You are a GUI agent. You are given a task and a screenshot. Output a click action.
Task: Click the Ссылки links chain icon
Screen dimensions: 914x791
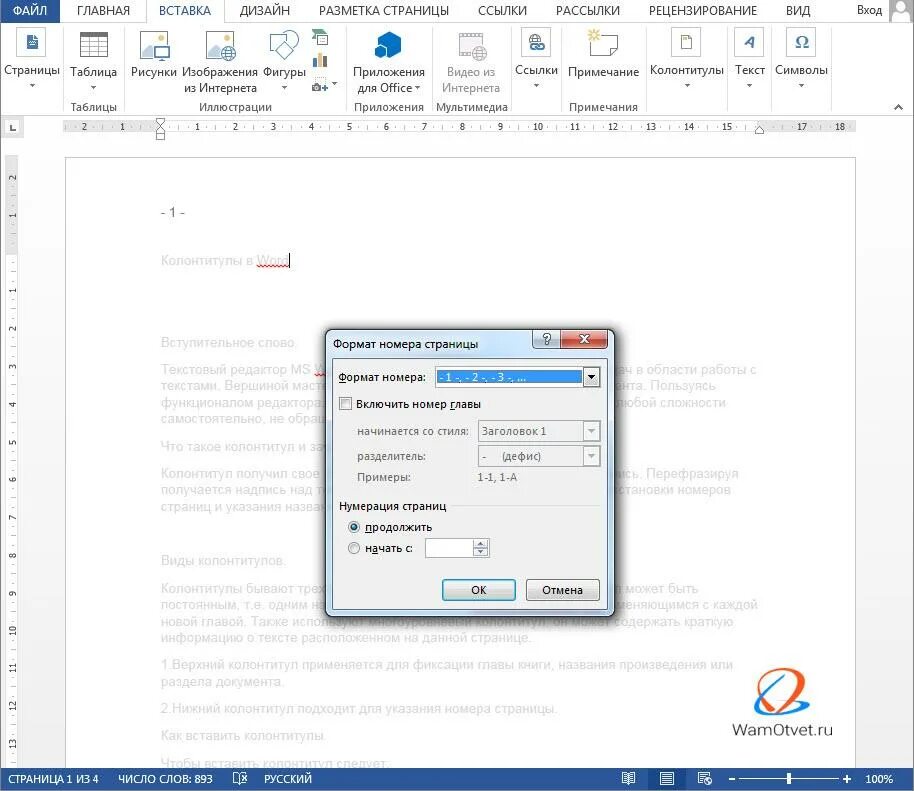point(536,43)
